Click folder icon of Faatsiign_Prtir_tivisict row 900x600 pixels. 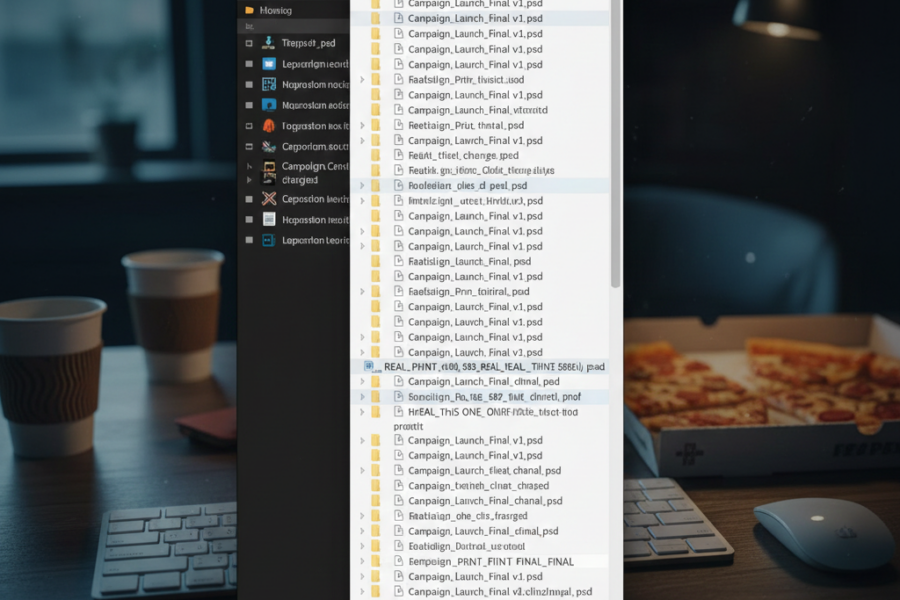pos(375,79)
